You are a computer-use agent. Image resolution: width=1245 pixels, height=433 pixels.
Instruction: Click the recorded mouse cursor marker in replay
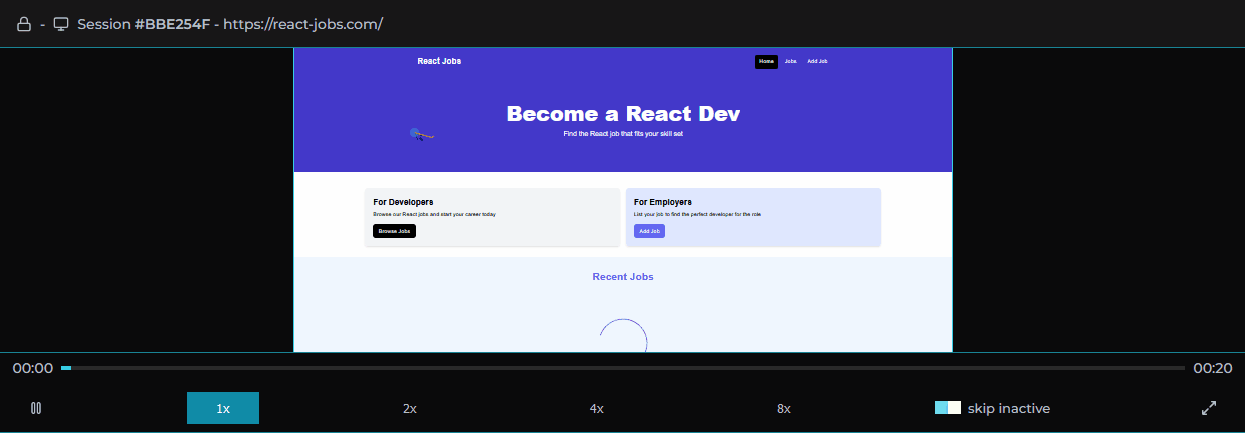coord(419,134)
